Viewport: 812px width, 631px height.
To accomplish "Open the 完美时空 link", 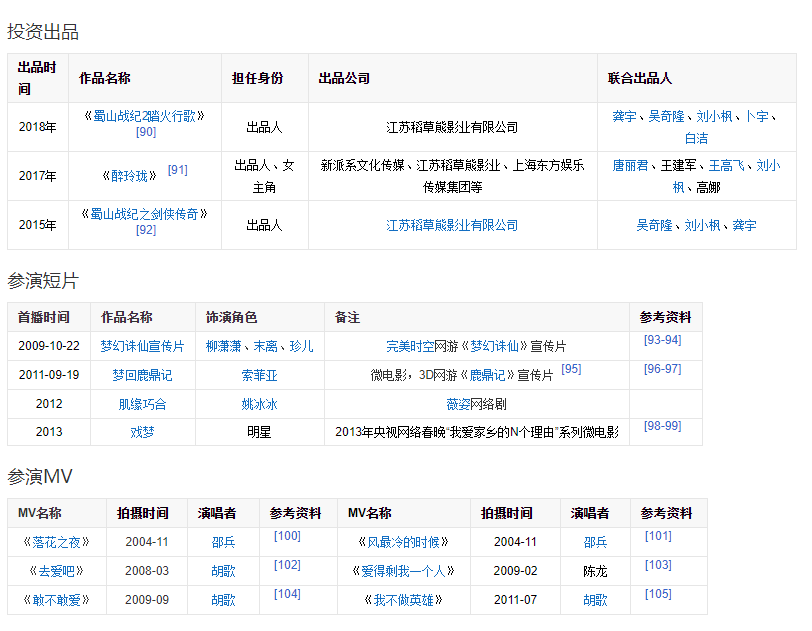I will pyautogui.click(x=410, y=346).
